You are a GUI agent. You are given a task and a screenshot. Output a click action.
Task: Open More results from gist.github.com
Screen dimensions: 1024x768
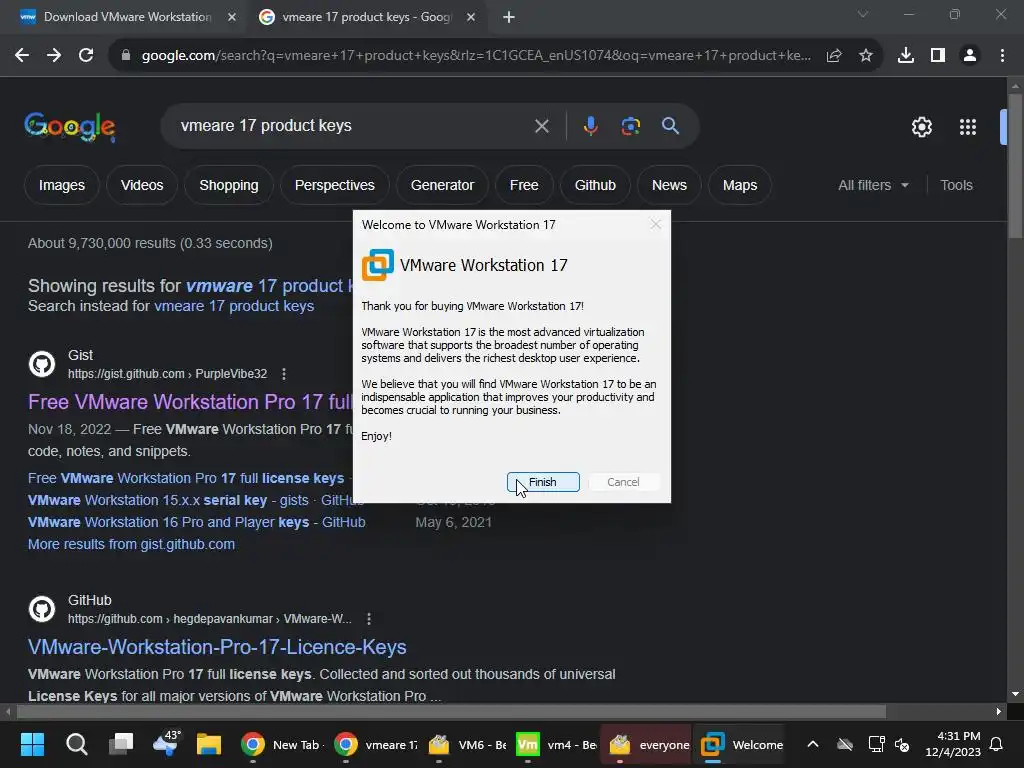coord(131,544)
